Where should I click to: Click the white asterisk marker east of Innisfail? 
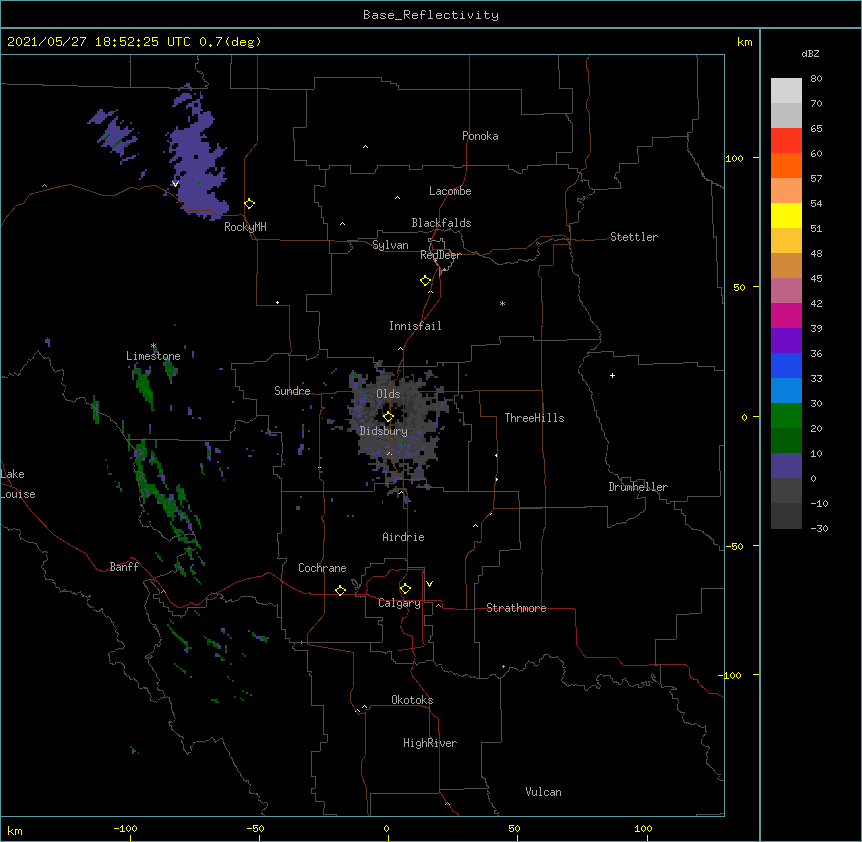coord(502,303)
